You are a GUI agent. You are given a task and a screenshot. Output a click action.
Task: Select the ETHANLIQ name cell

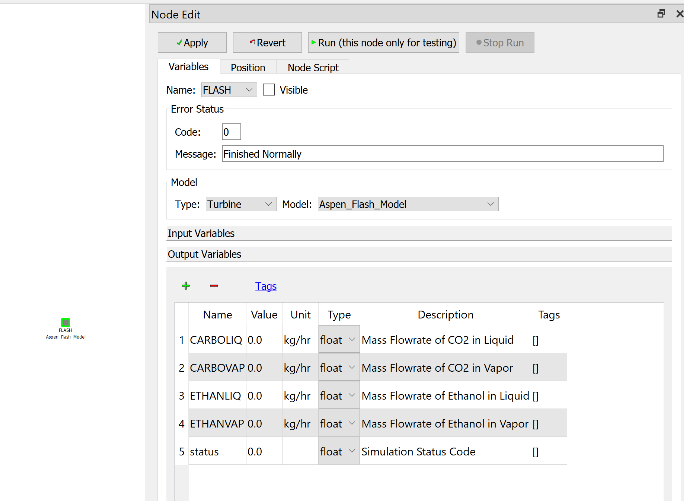pyautogui.click(x=217, y=396)
